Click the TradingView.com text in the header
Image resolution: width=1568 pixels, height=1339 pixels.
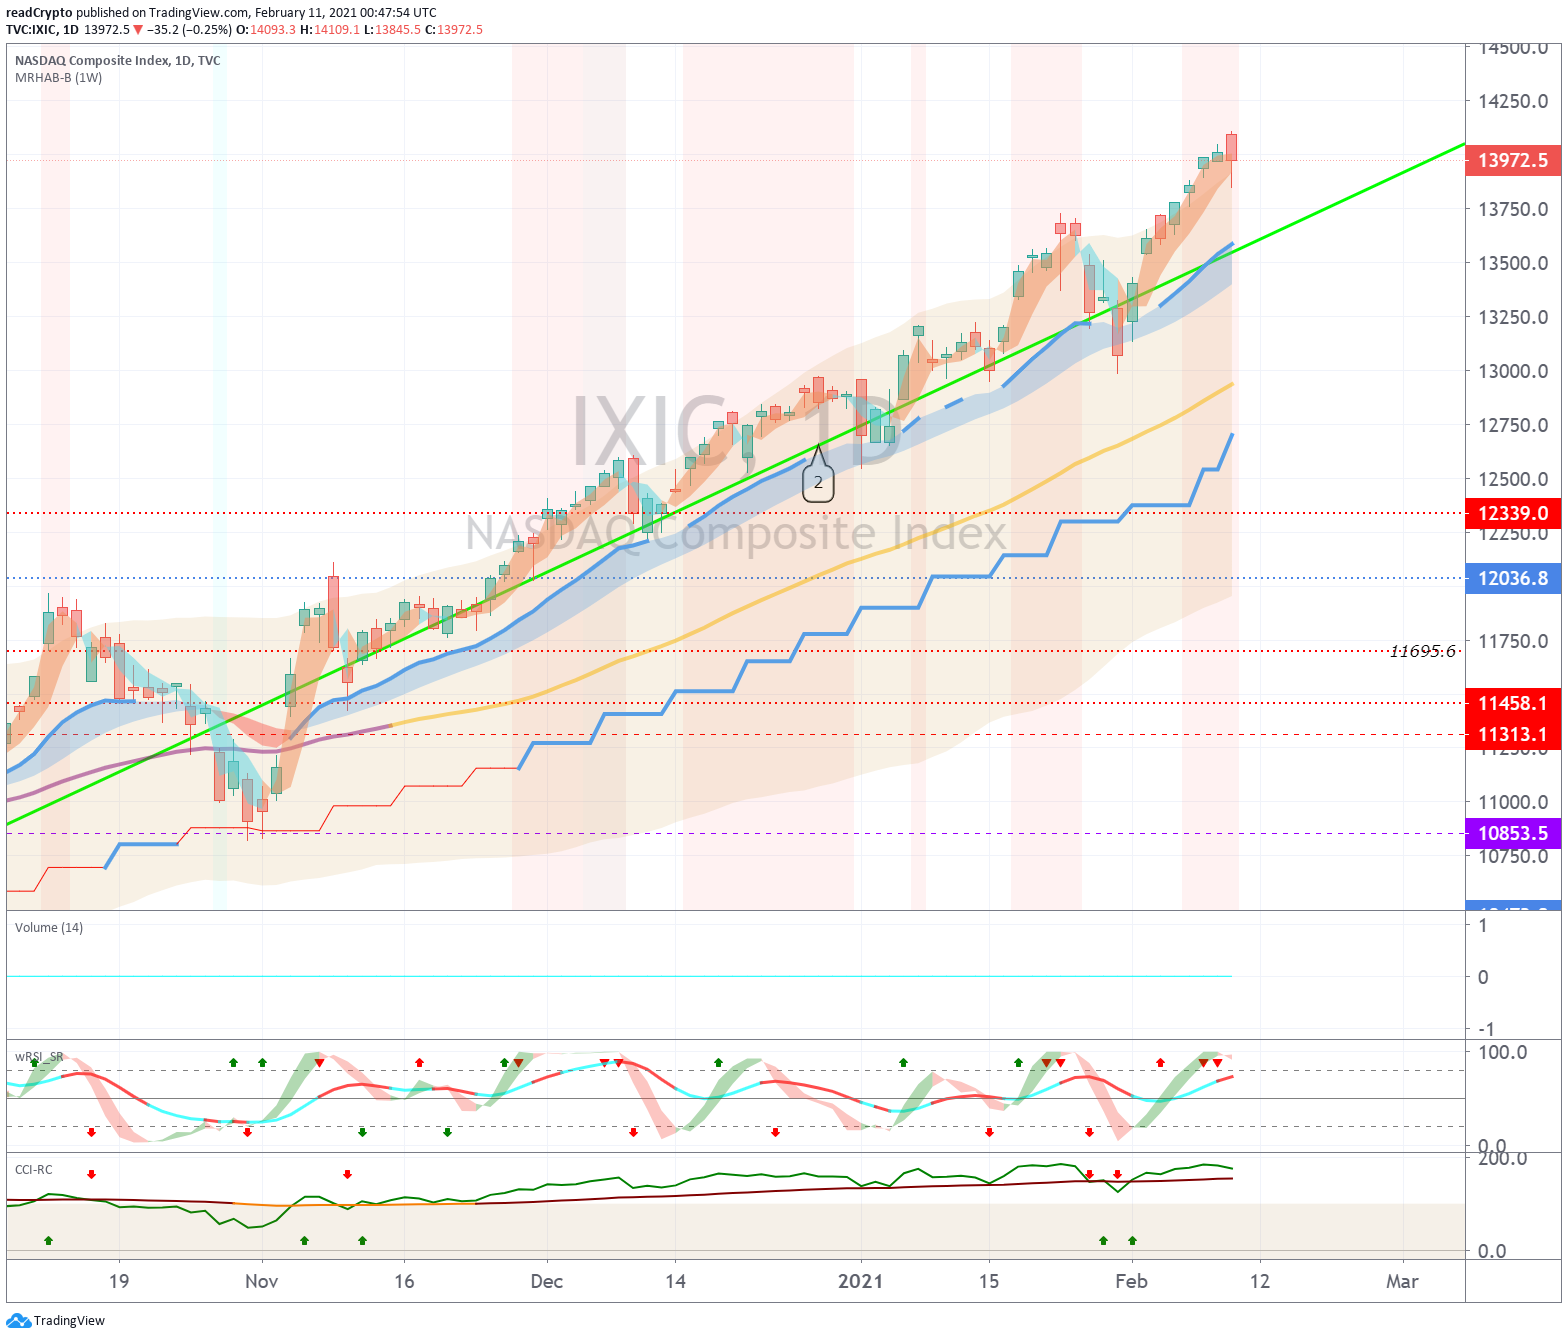click(199, 13)
